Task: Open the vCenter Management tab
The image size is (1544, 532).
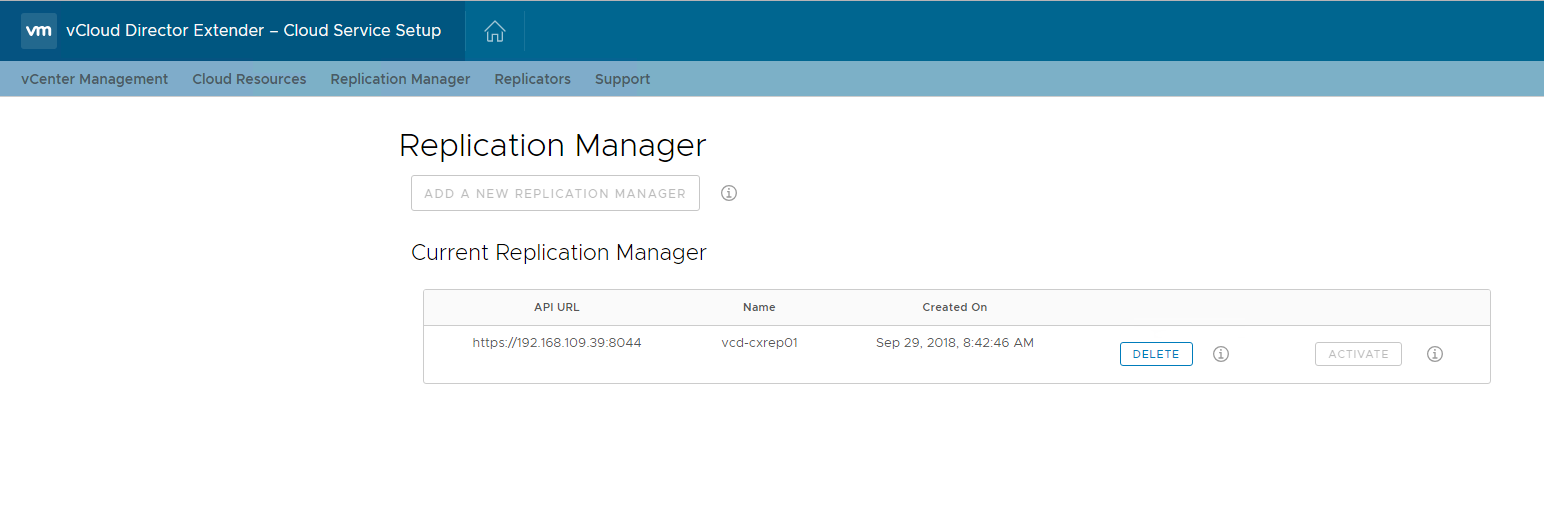Action: (x=94, y=79)
